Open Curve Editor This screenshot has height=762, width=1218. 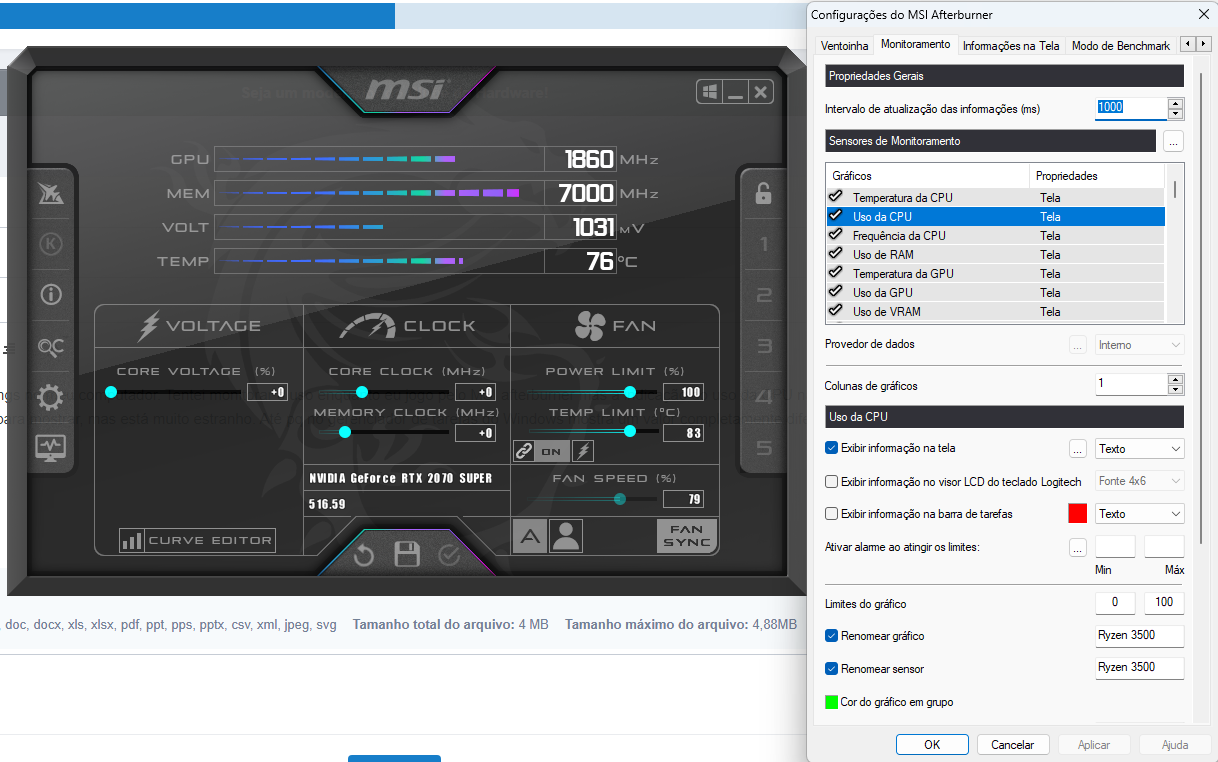(197, 541)
